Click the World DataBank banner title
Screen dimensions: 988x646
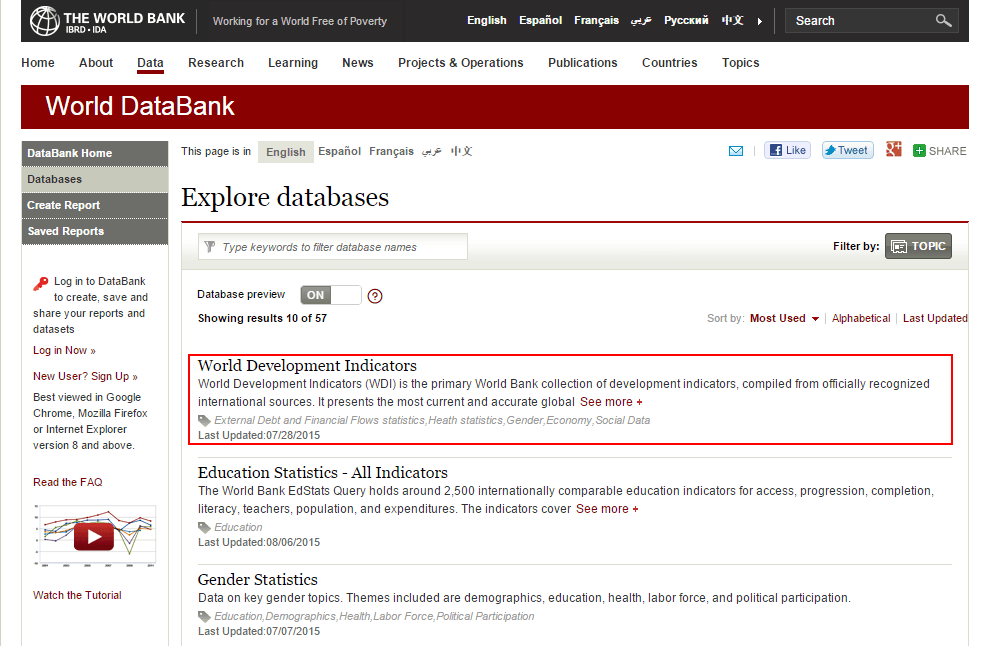(140, 106)
